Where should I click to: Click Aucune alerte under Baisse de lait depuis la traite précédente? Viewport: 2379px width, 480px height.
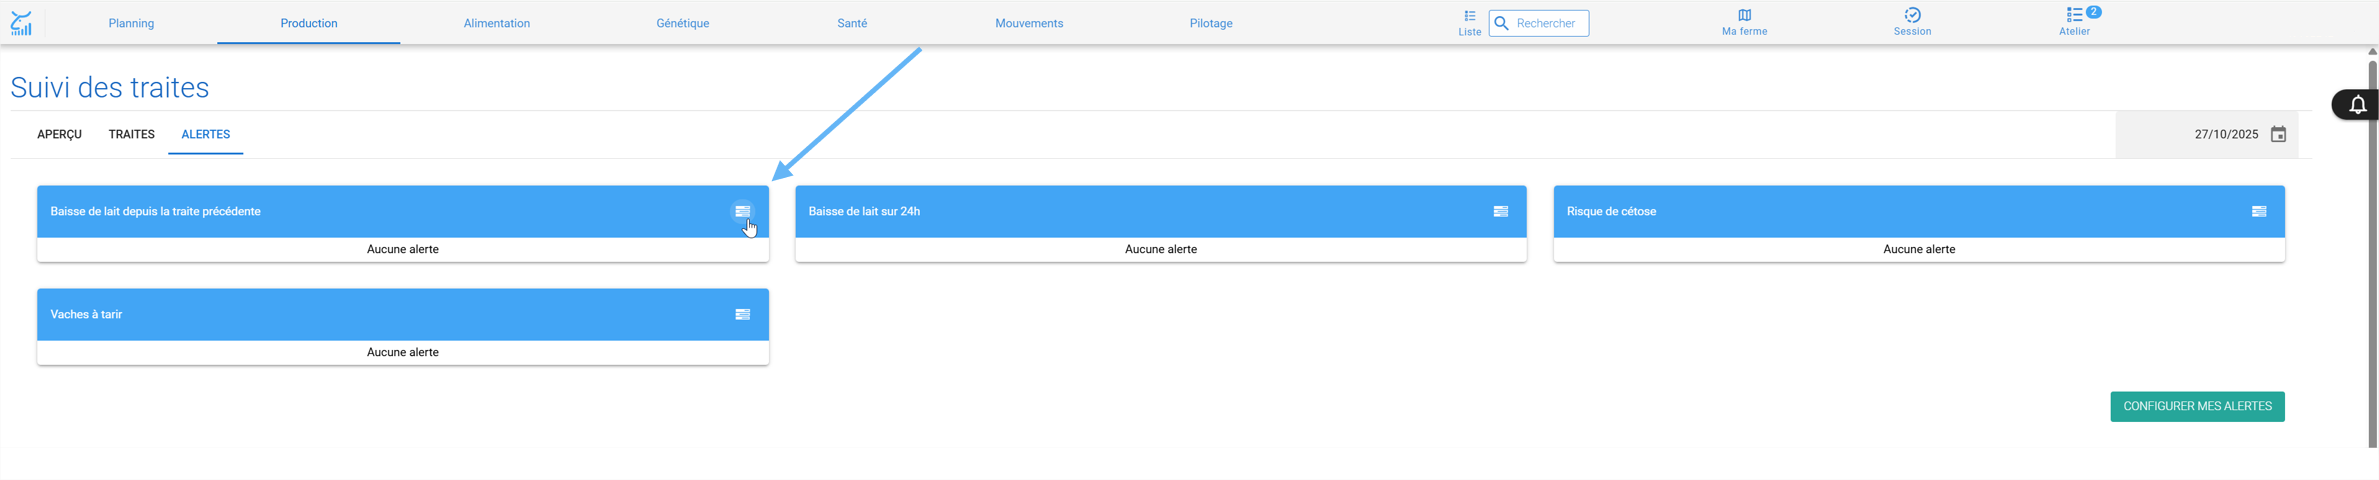pyautogui.click(x=402, y=249)
